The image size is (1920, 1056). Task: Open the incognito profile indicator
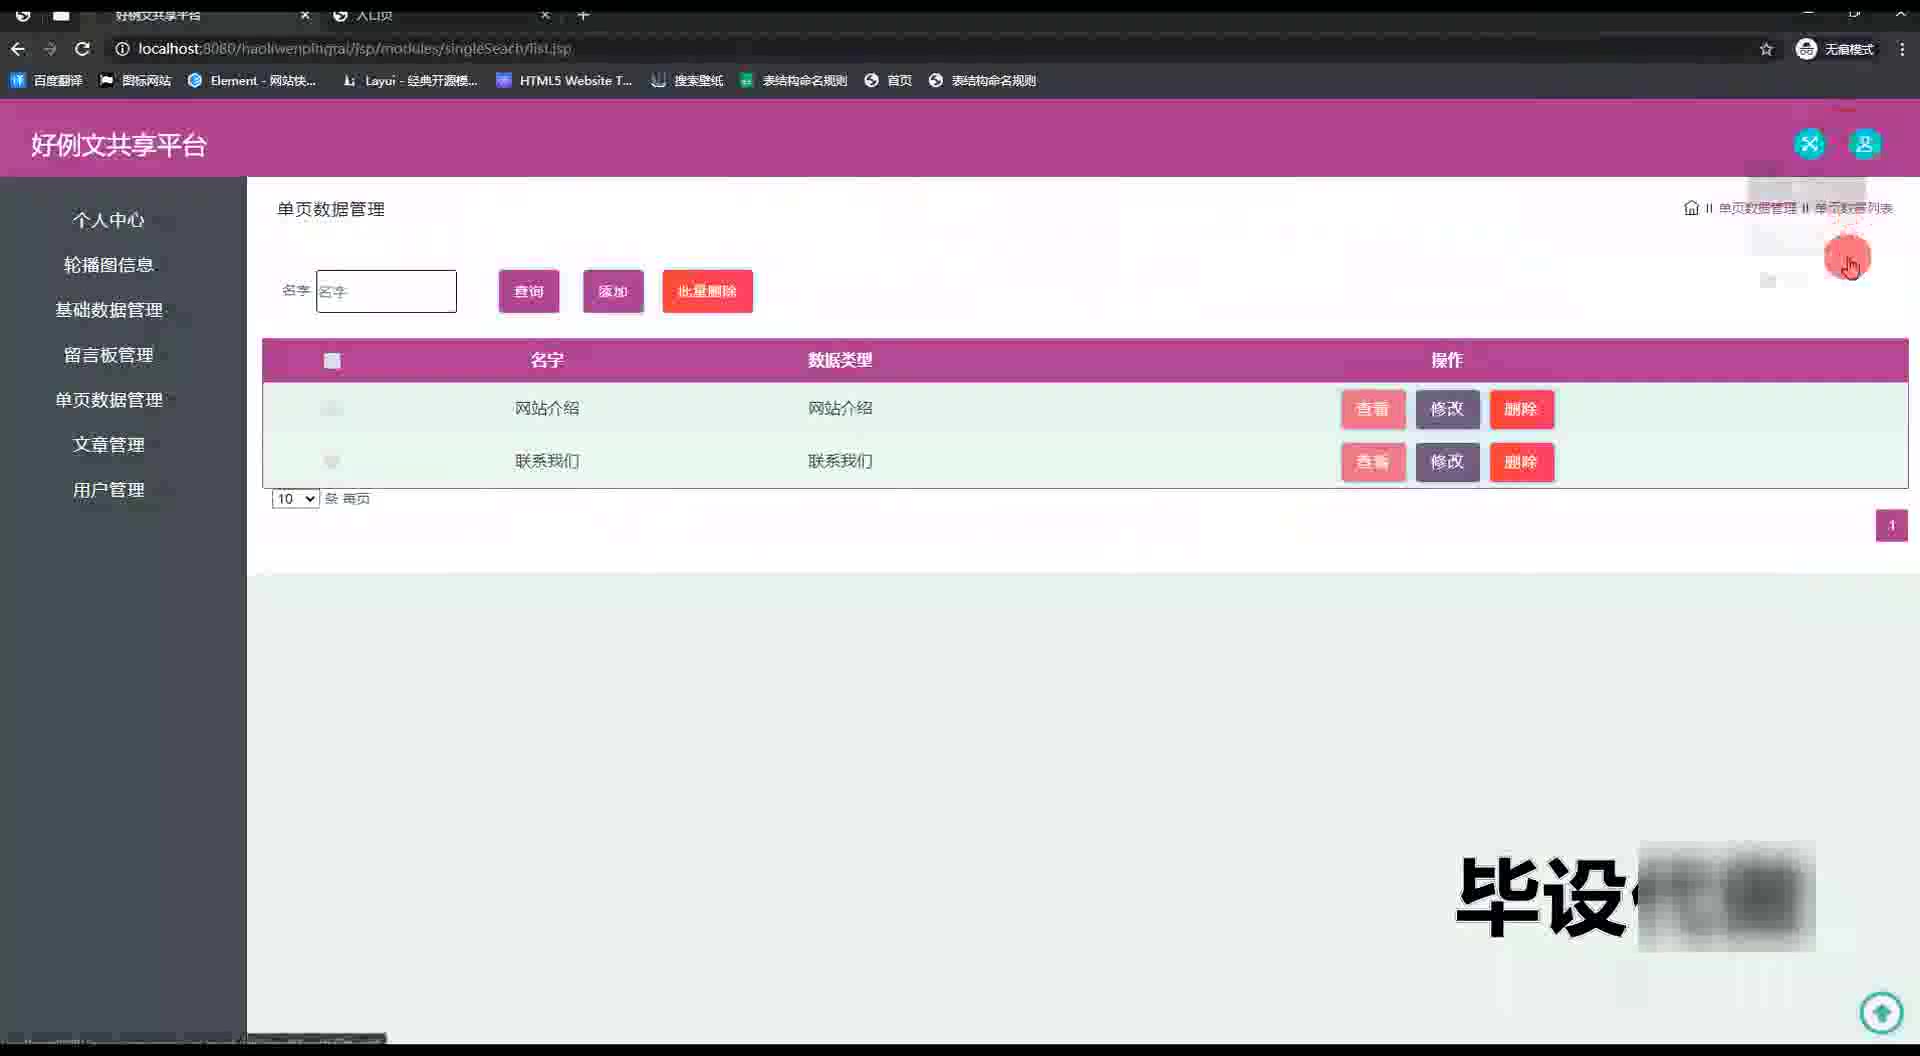pos(1835,49)
